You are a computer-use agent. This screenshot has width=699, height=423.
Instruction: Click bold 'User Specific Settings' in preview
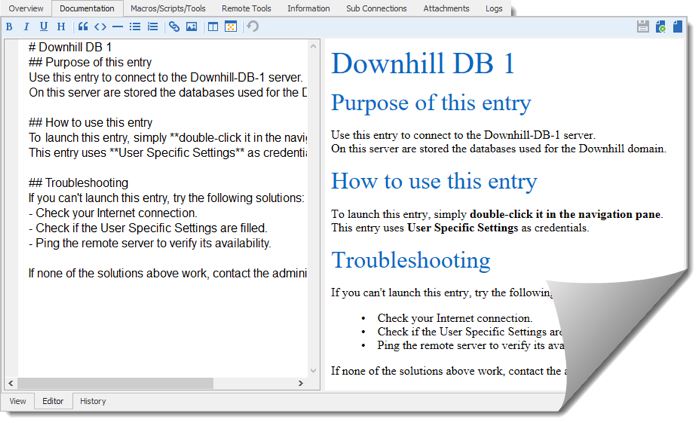463,228
